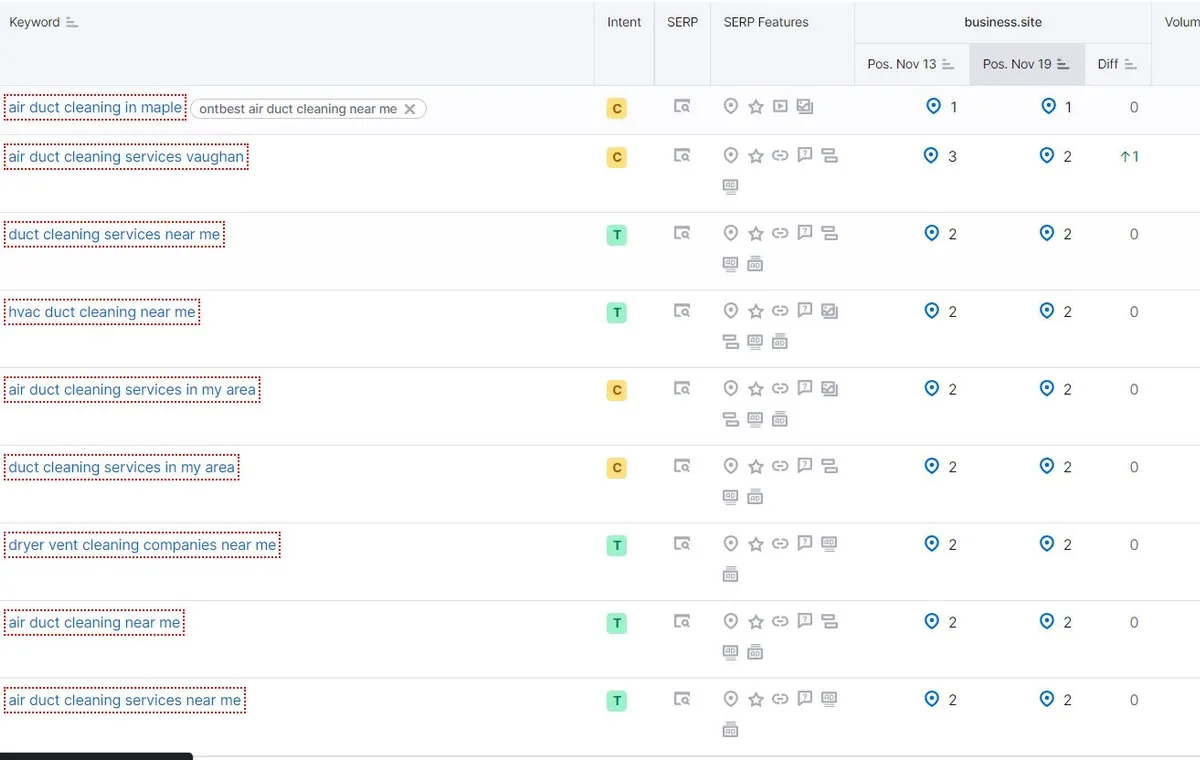Open keyword air duct cleaning services vaughan
The image size is (1200, 760).
(x=126, y=157)
